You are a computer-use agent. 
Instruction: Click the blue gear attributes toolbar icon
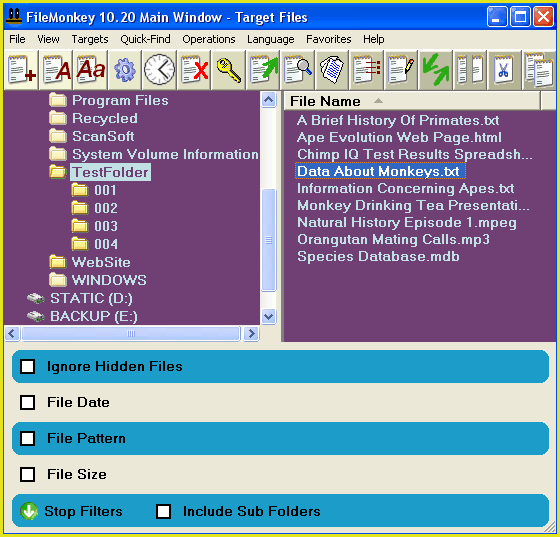[x=125, y=70]
